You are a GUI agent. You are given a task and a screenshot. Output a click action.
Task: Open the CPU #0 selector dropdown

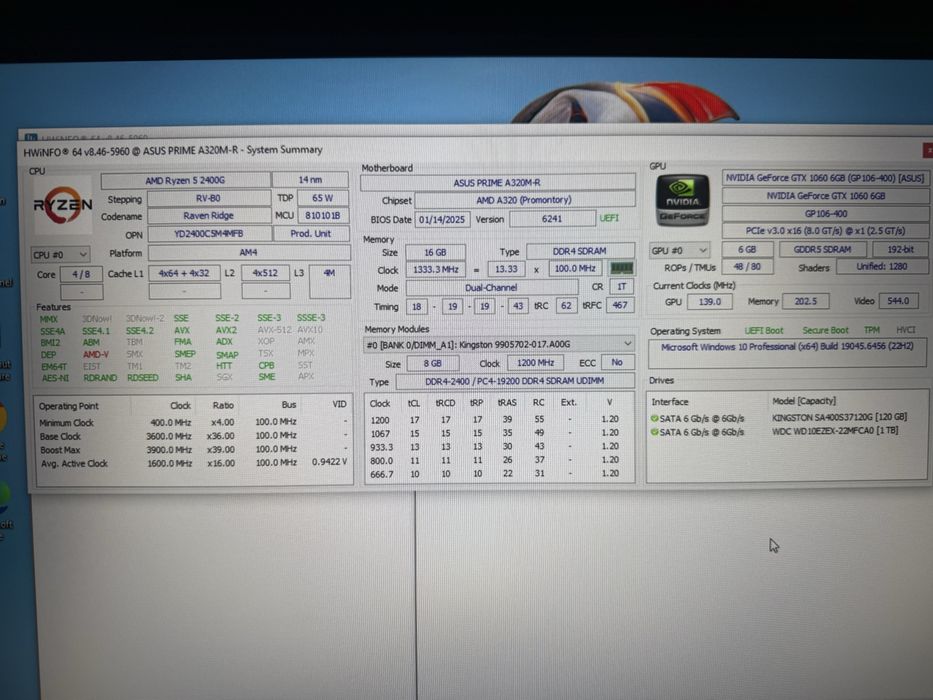pyautogui.click(x=60, y=255)
